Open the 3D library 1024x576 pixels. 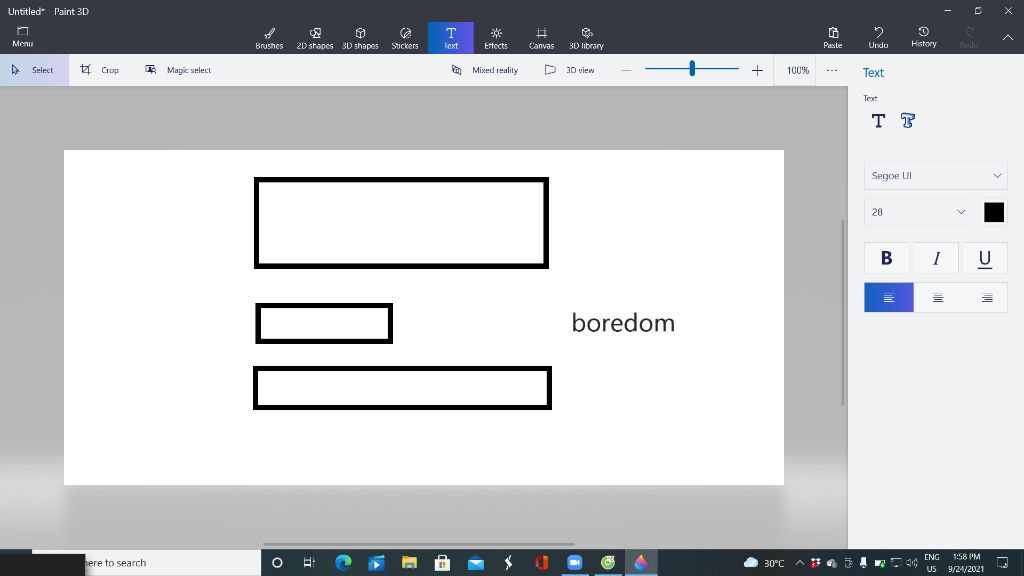586,38
